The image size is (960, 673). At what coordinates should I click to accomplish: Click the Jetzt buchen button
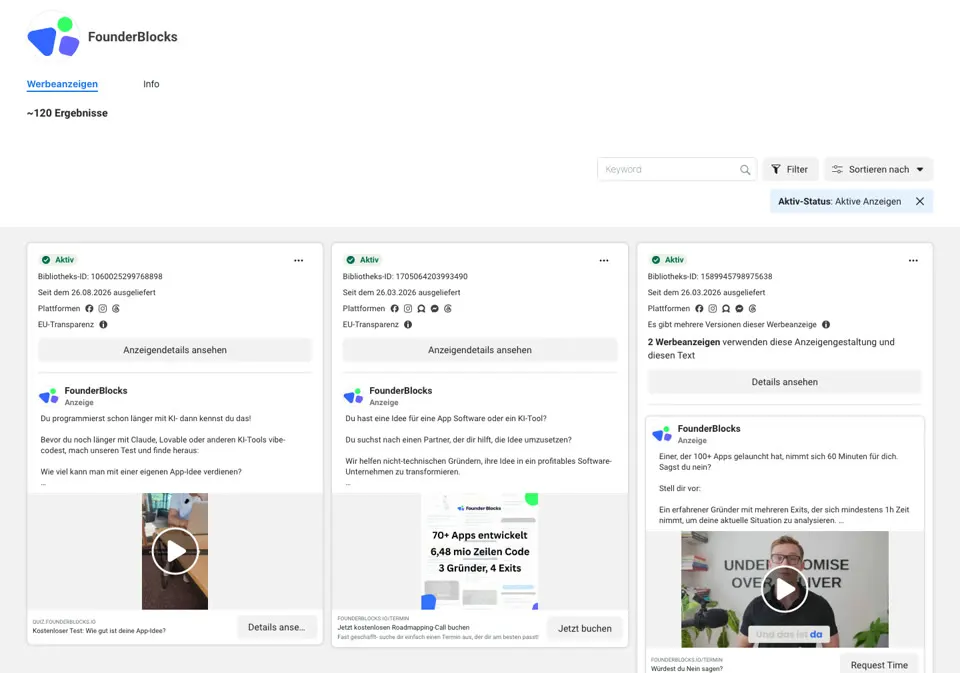[585, 628]
